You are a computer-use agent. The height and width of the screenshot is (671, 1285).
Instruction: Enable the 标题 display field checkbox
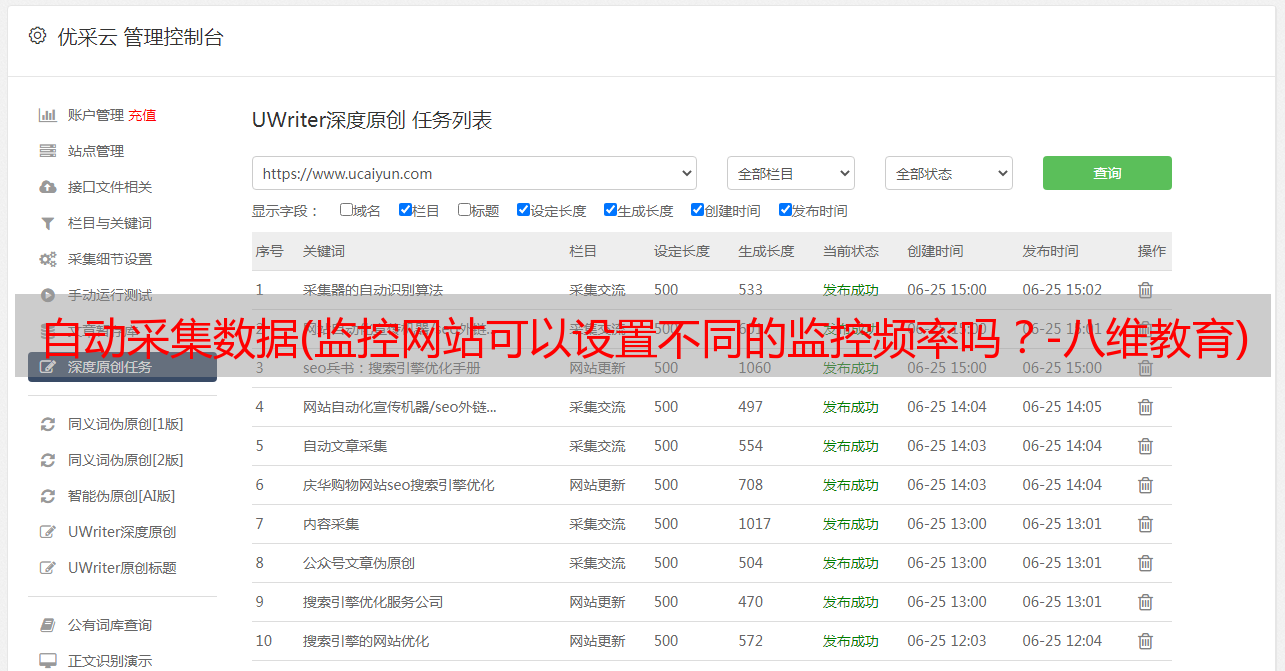(464, 210)
